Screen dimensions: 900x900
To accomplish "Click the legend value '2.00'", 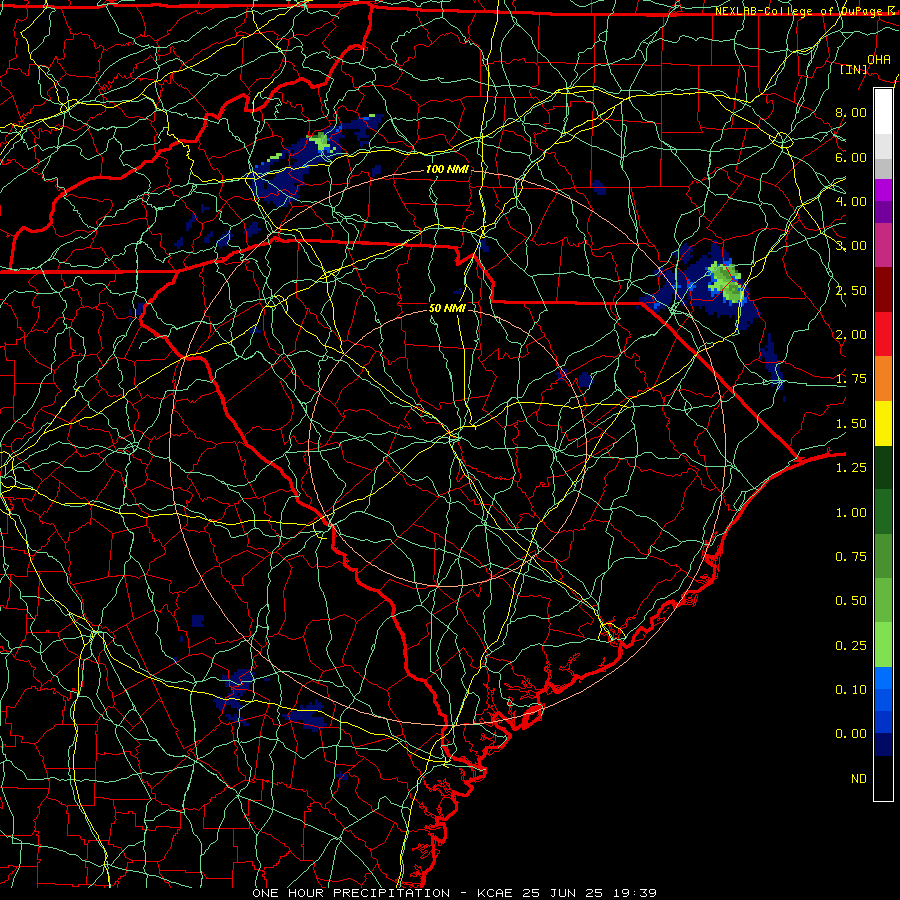I will (x=851, y=335).
